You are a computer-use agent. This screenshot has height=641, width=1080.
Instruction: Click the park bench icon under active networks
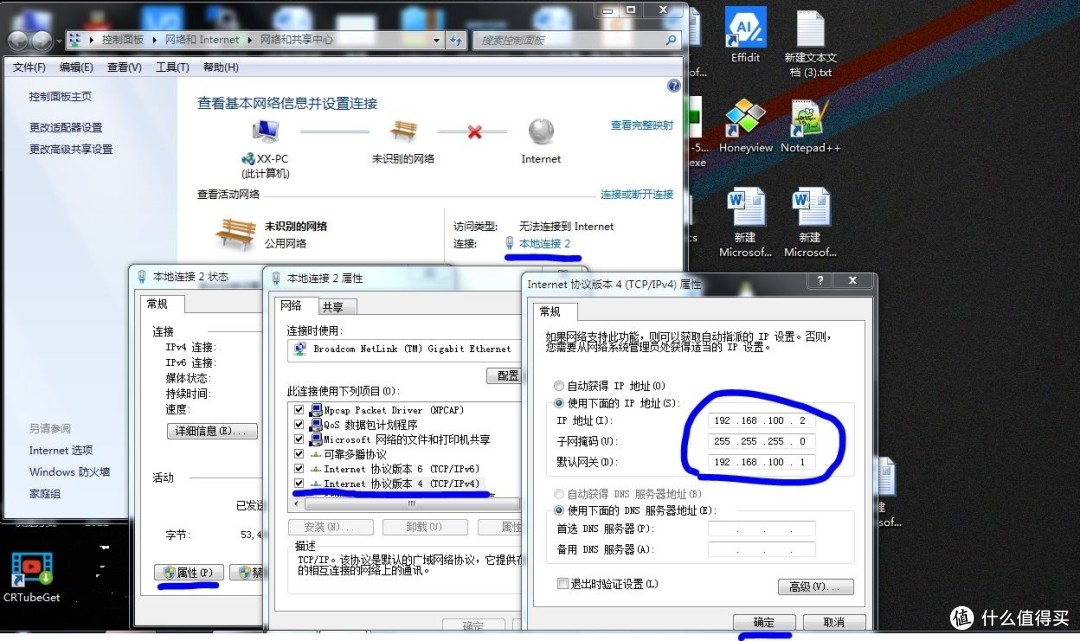[236, 234]
